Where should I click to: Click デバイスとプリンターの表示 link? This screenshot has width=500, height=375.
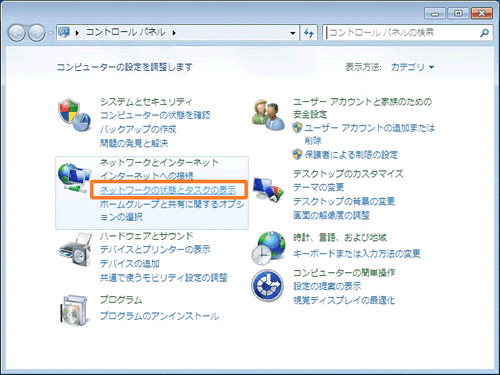[x=155, y=249]
